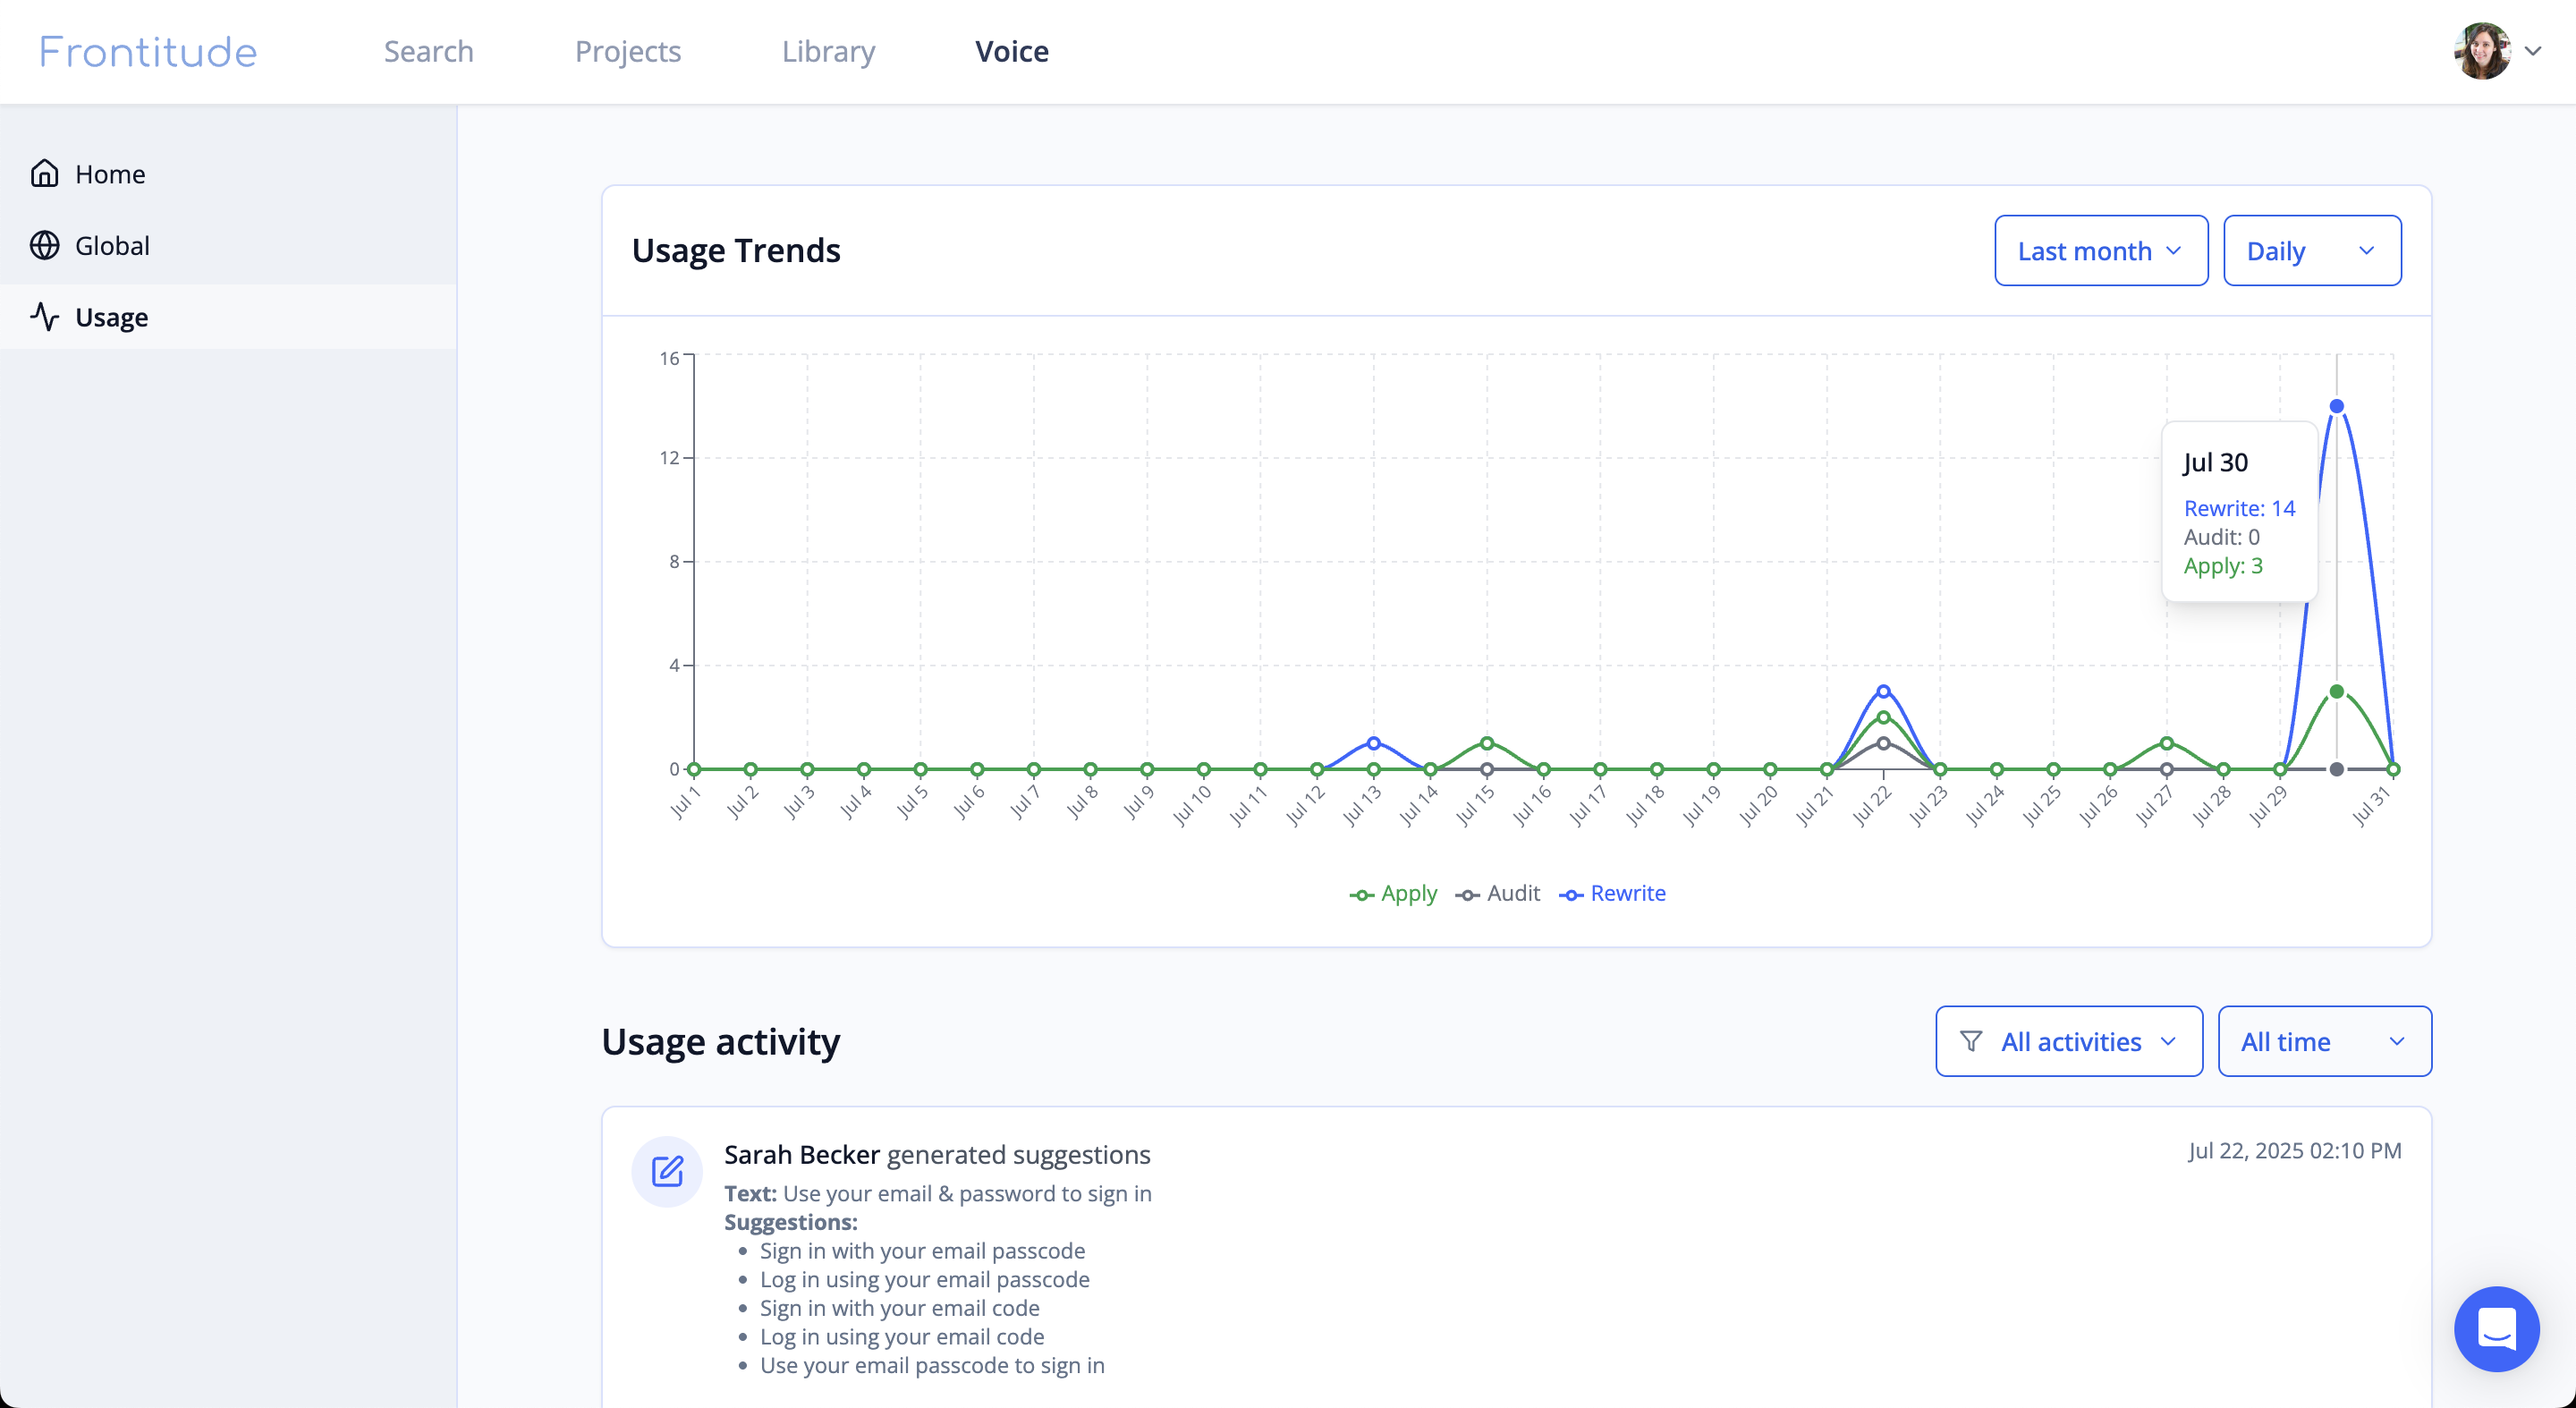Click the Jul 1 x-axis label
The image size is (2576, 1408).
point(684,802)
